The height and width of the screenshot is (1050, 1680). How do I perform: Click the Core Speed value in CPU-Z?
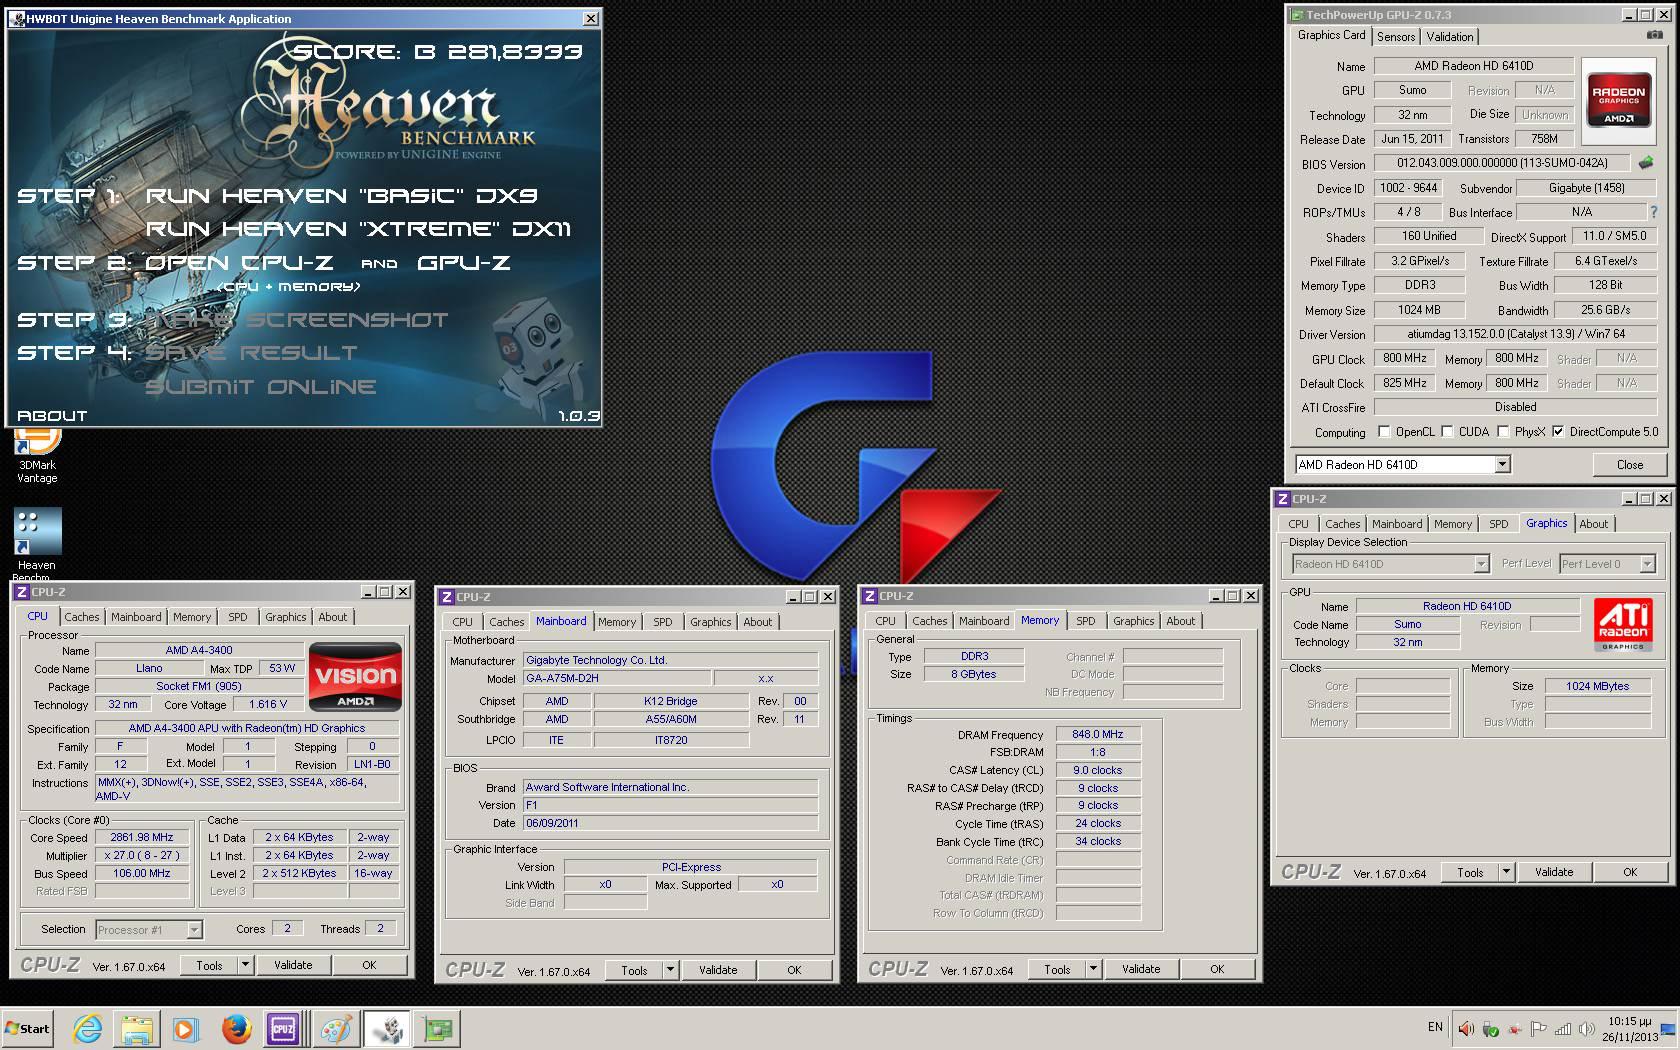[141, 837]
